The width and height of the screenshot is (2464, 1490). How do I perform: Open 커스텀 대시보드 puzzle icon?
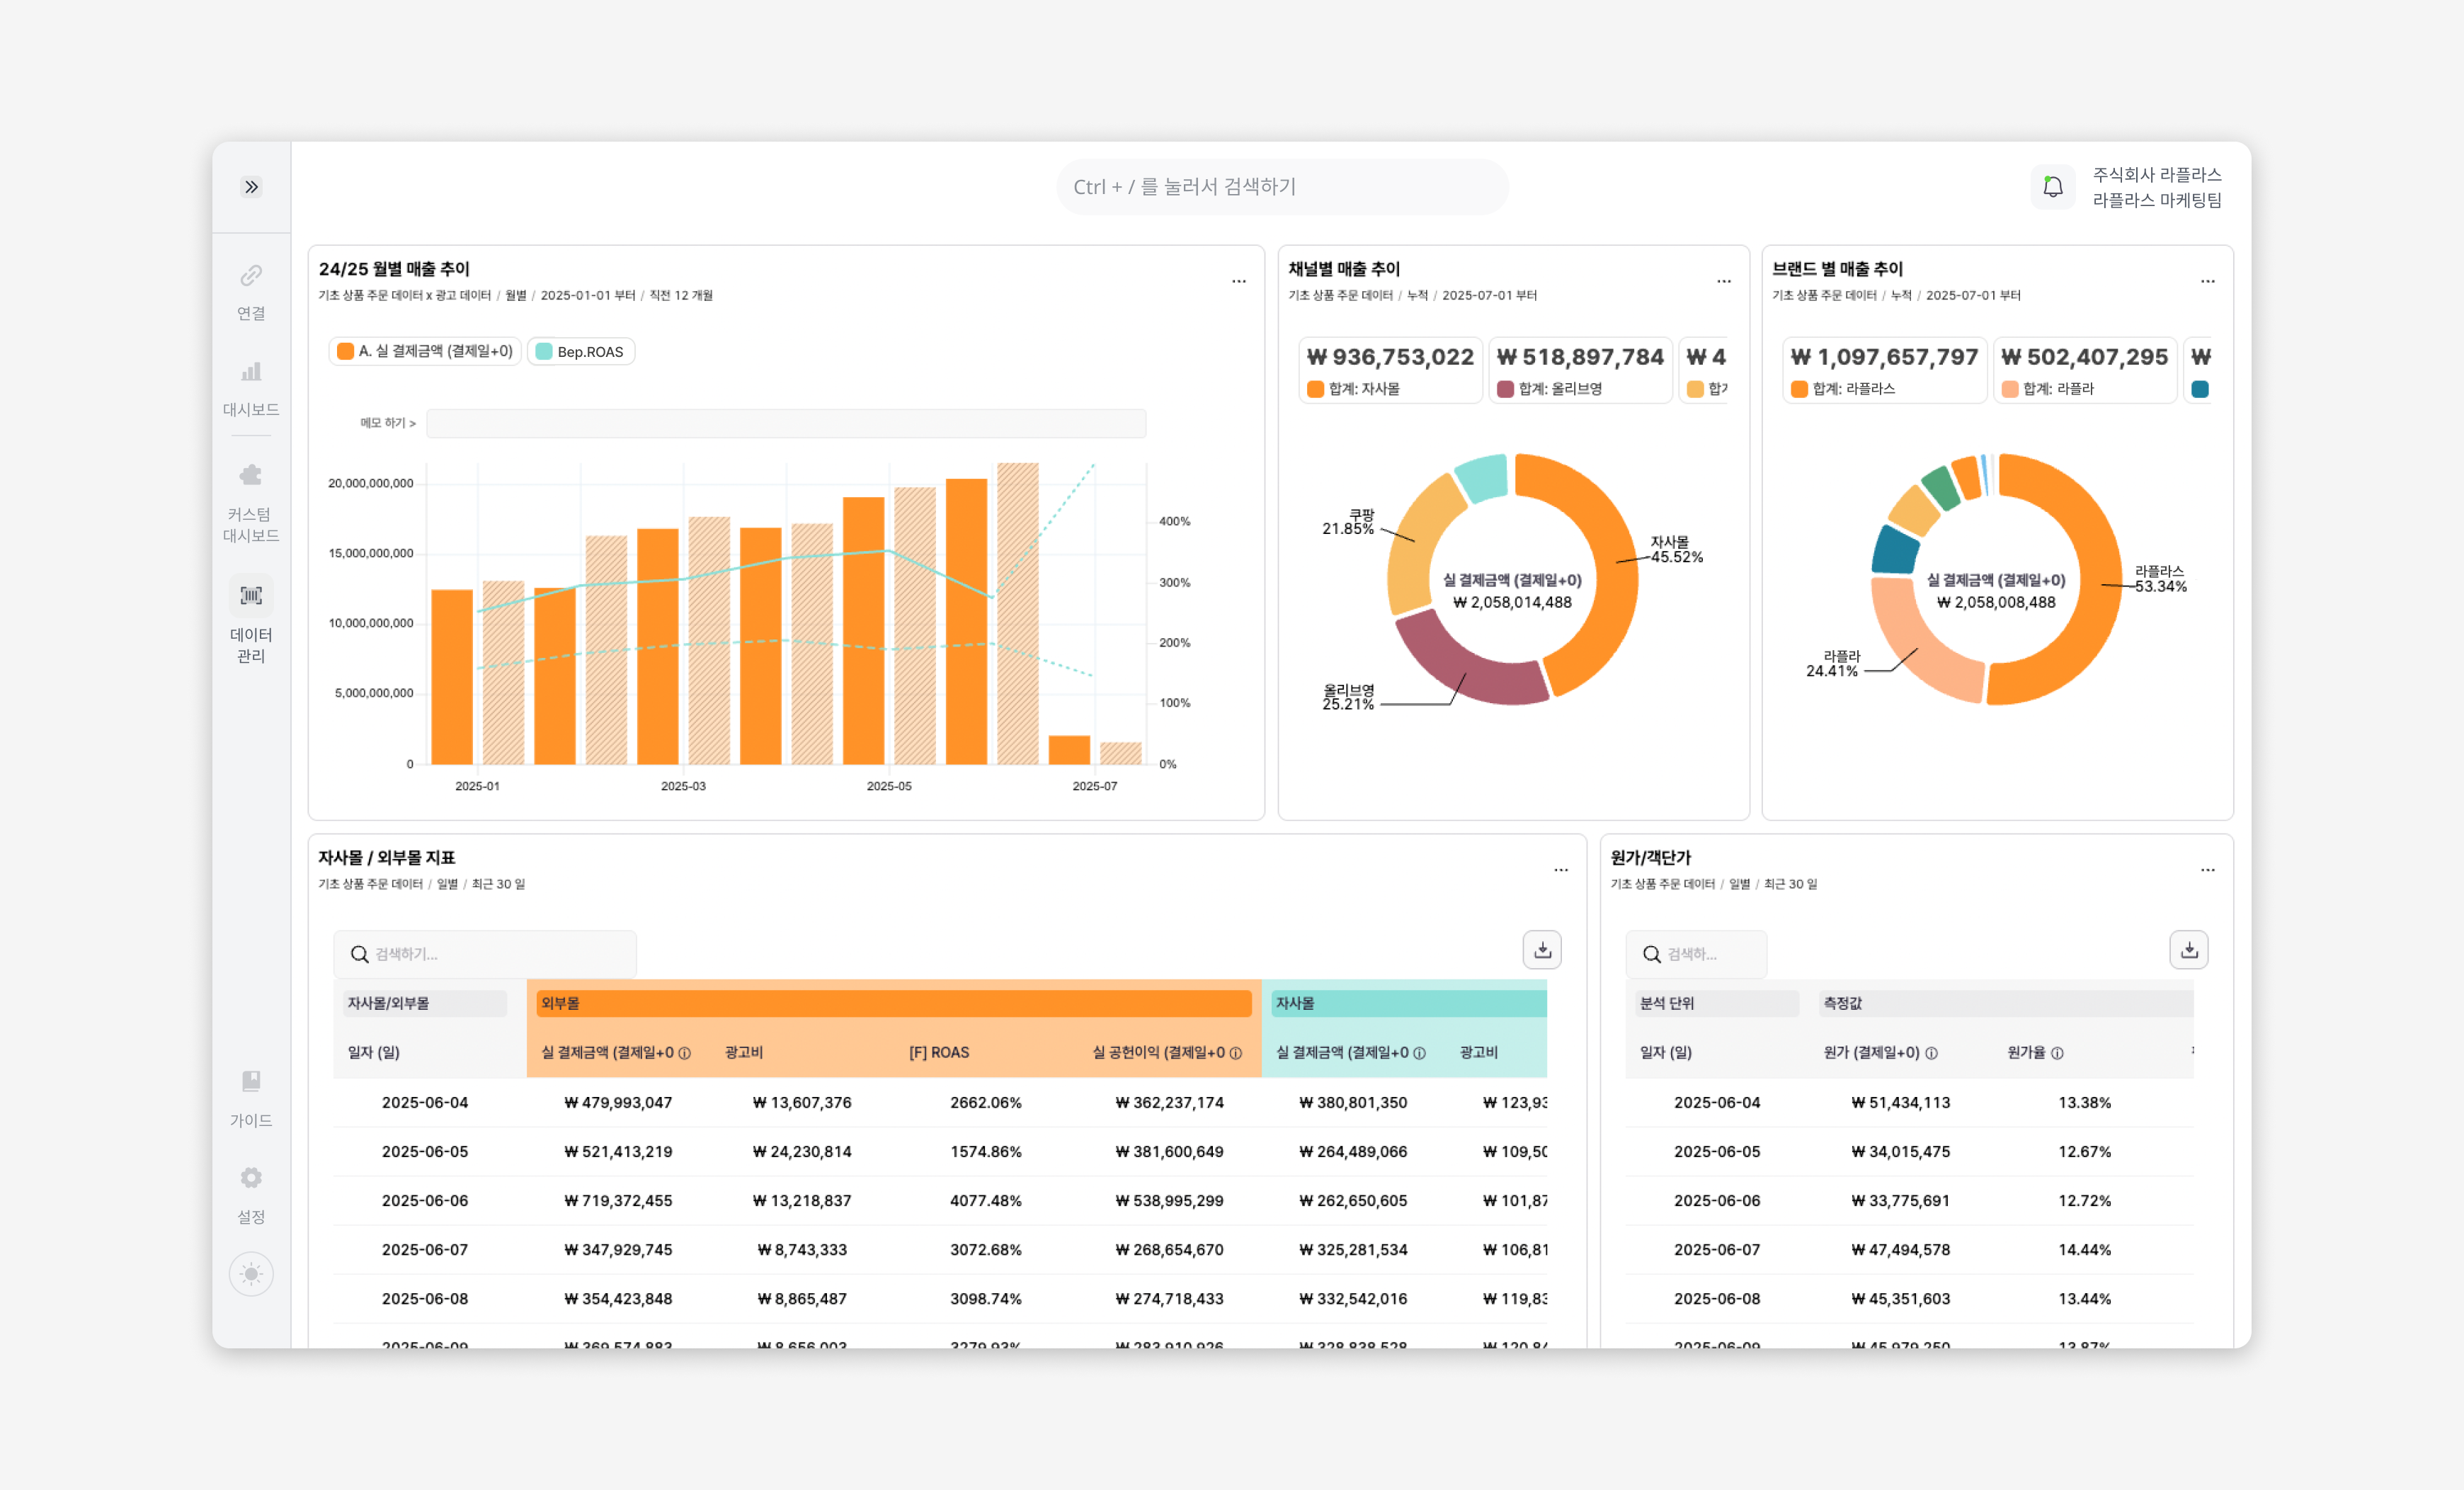251,475
